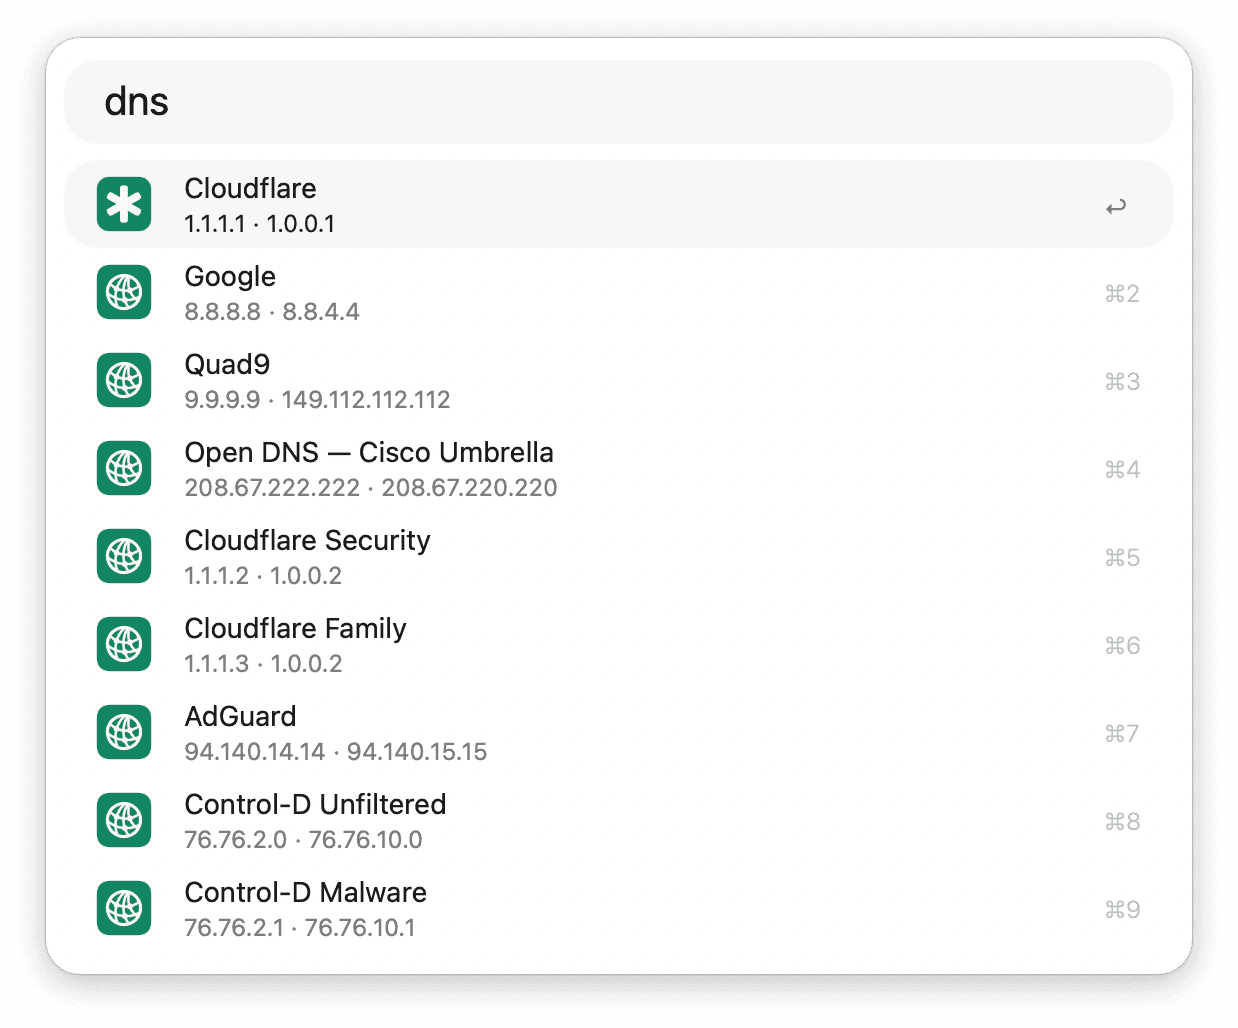Click the return arrow icon on Cloudflare row
Screen dimensions: 1238x1028
pos(1116,207)
